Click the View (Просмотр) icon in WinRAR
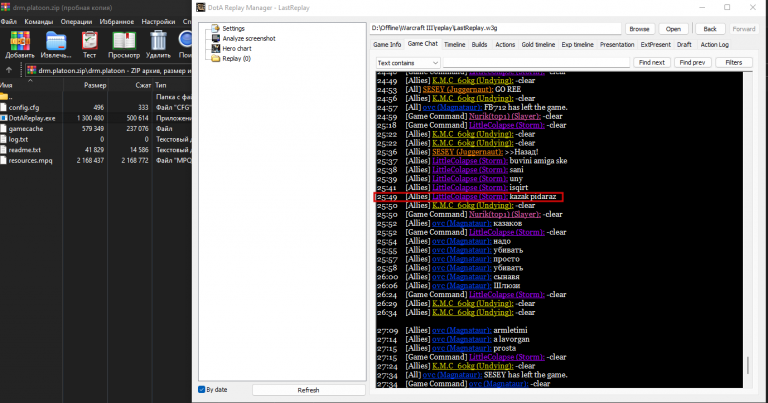 coord(124,41)
